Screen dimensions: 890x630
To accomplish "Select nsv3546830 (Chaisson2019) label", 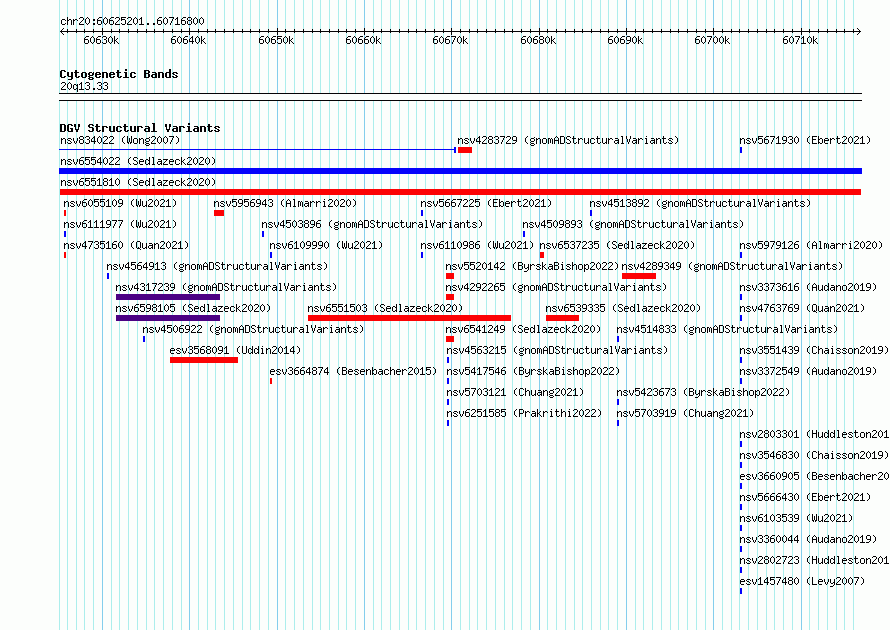I will pos(814,455).
